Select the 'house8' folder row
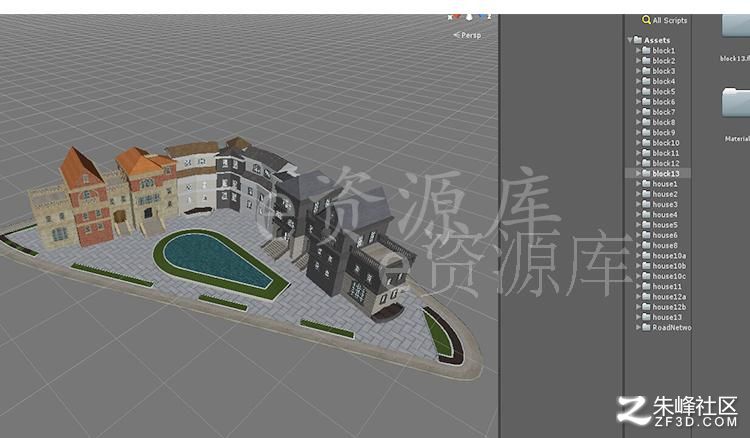Screen dimensions: 750x438 pyautogui.click(x=658, y=245)
